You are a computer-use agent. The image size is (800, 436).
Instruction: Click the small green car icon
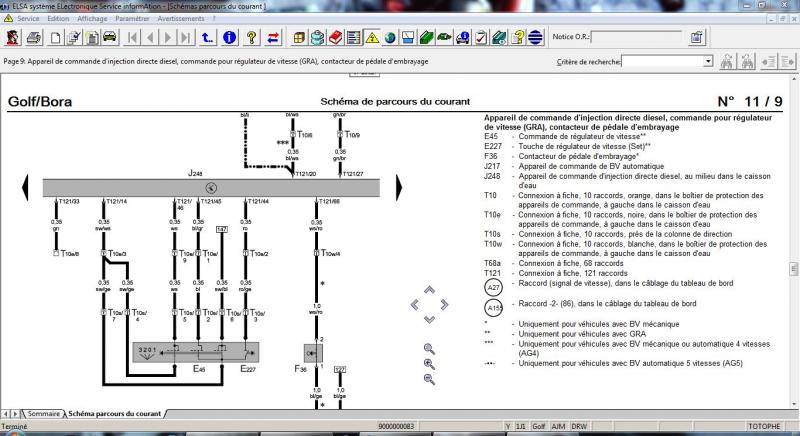click(444, 37)
